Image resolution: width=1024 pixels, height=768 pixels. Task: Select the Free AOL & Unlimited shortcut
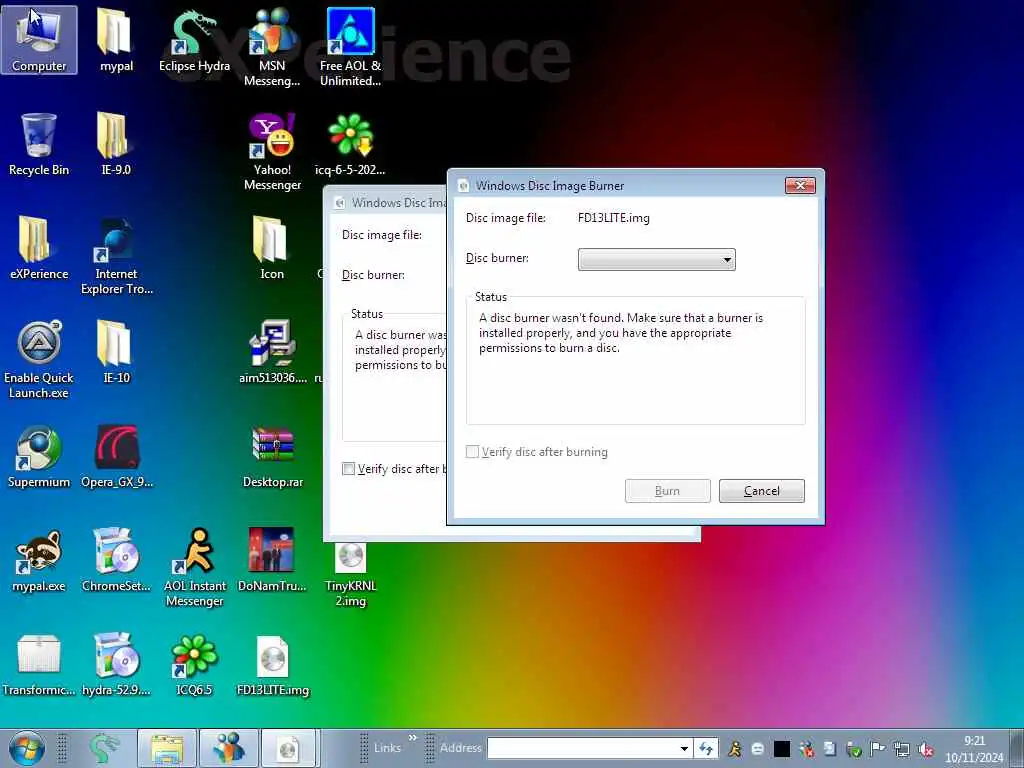click(350, 47)
